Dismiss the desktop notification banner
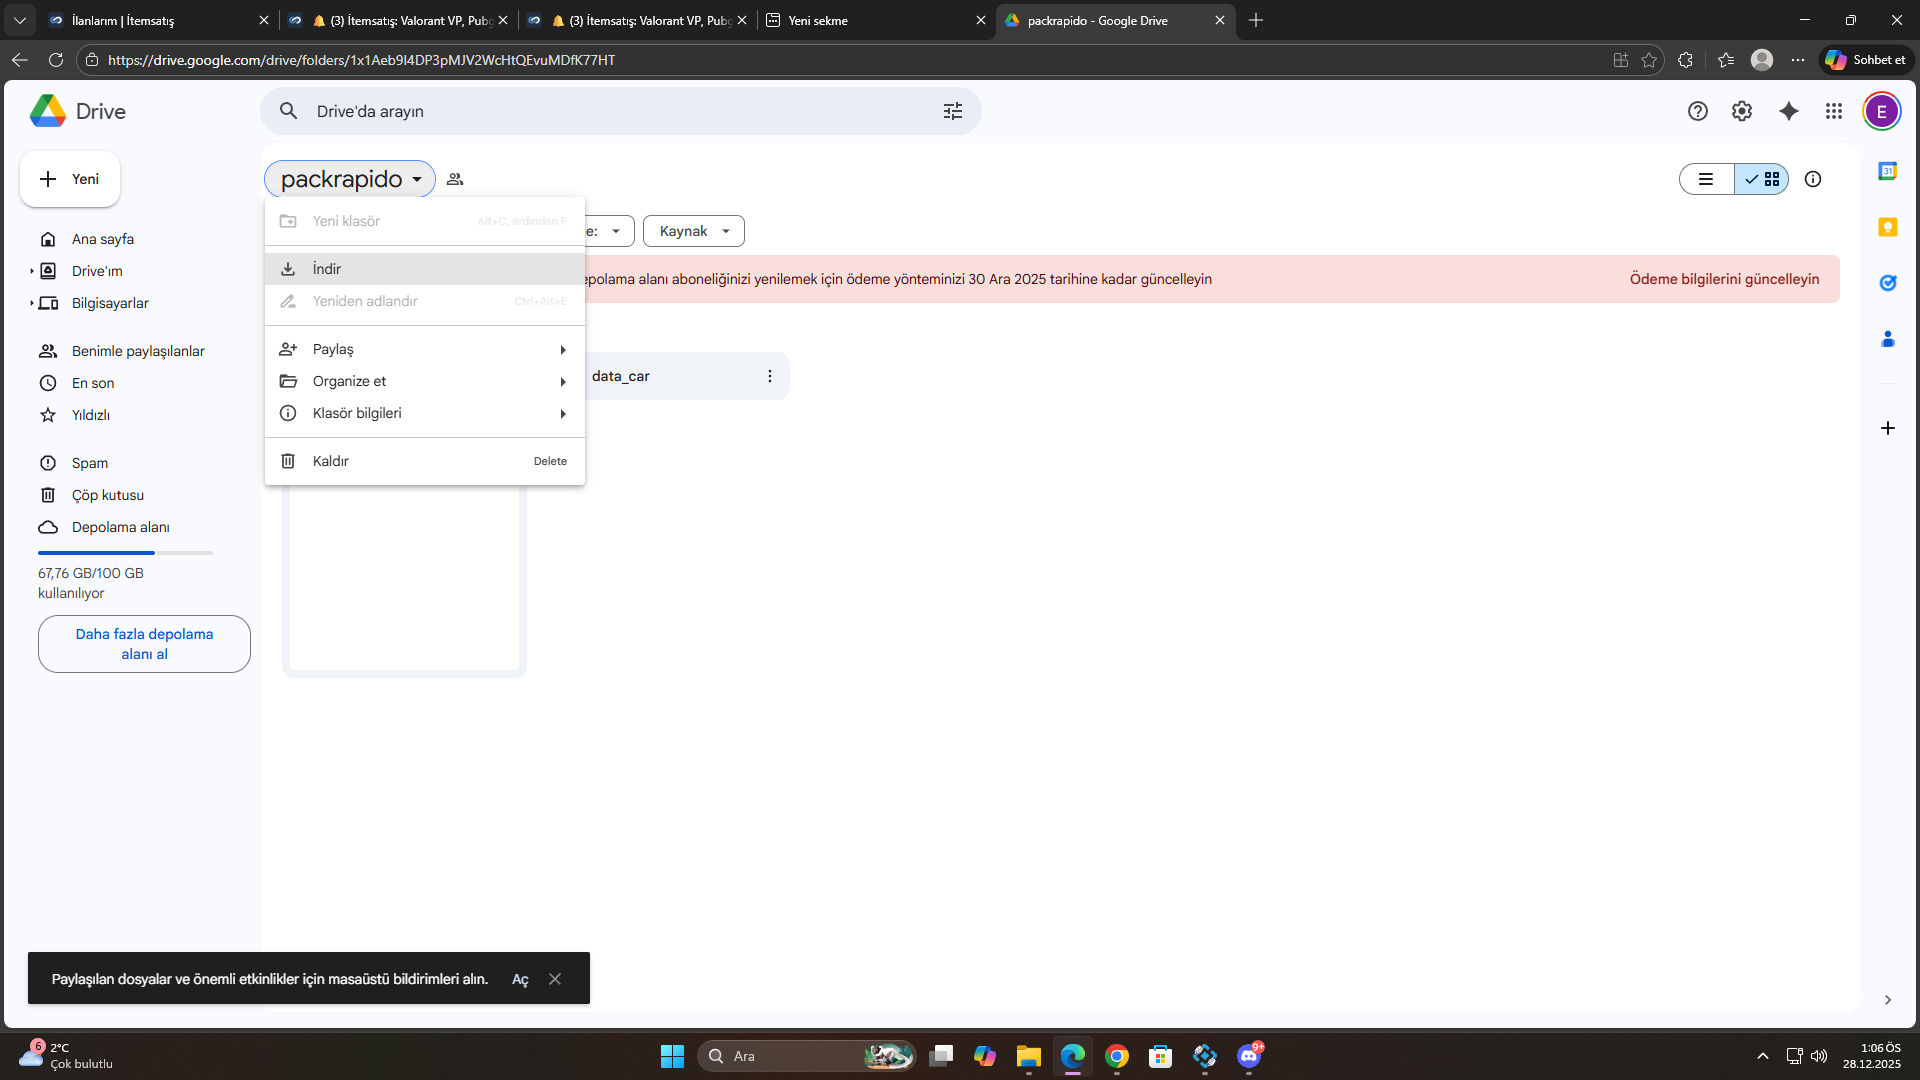The width and height of the screenshot is (1920, 1080). pyautogui.click(x=555, y=979)
